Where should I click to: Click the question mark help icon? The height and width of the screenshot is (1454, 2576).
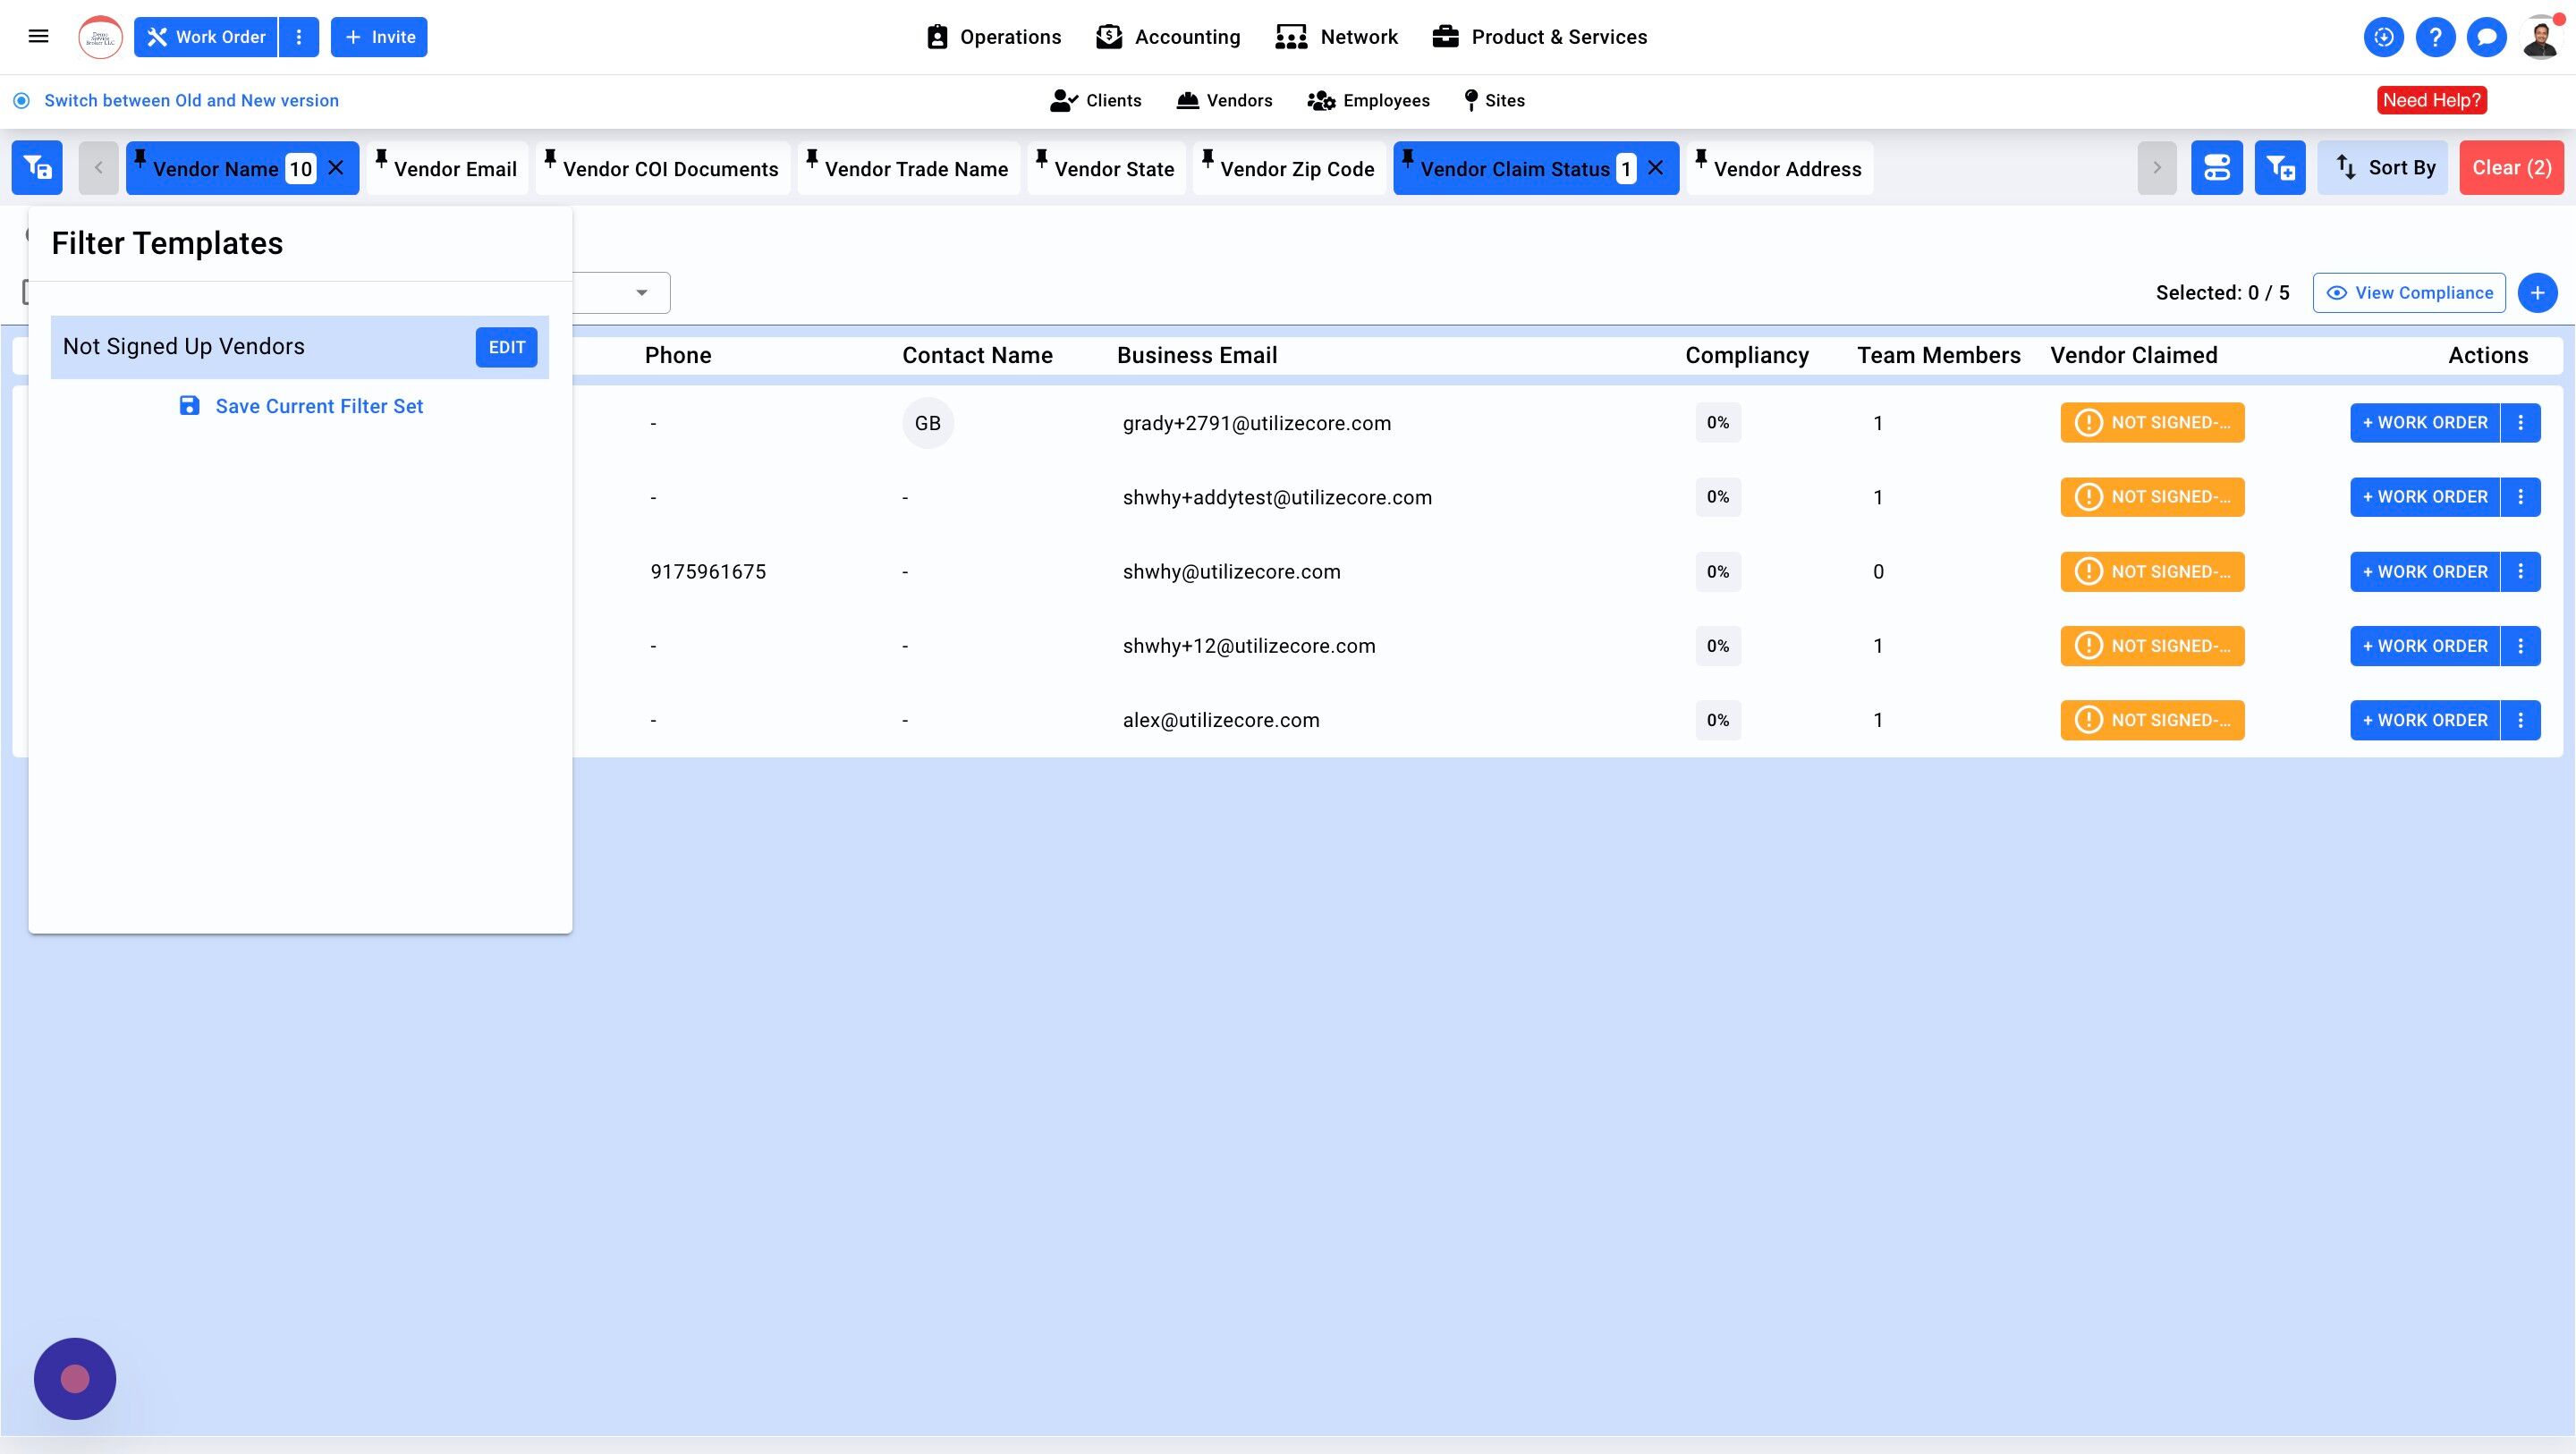(x=2435, y=37)
